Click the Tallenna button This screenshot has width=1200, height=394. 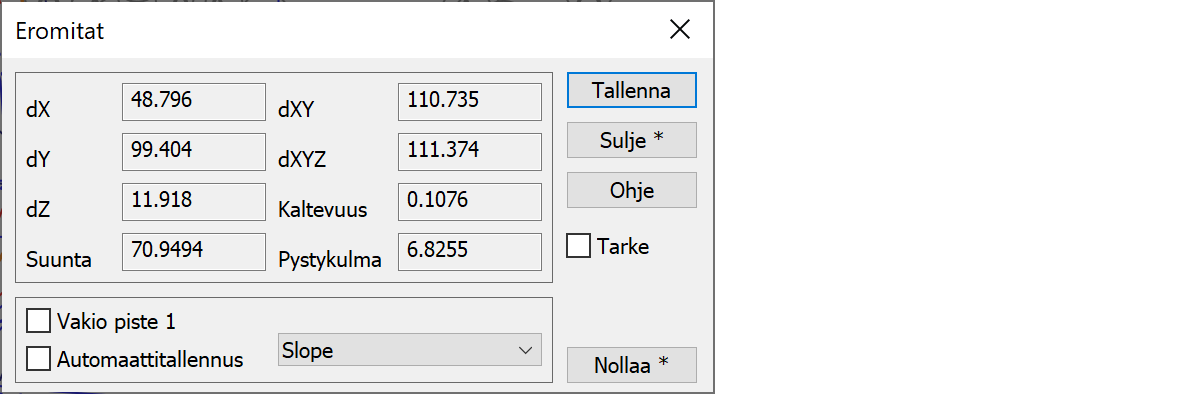pos(631,90)
